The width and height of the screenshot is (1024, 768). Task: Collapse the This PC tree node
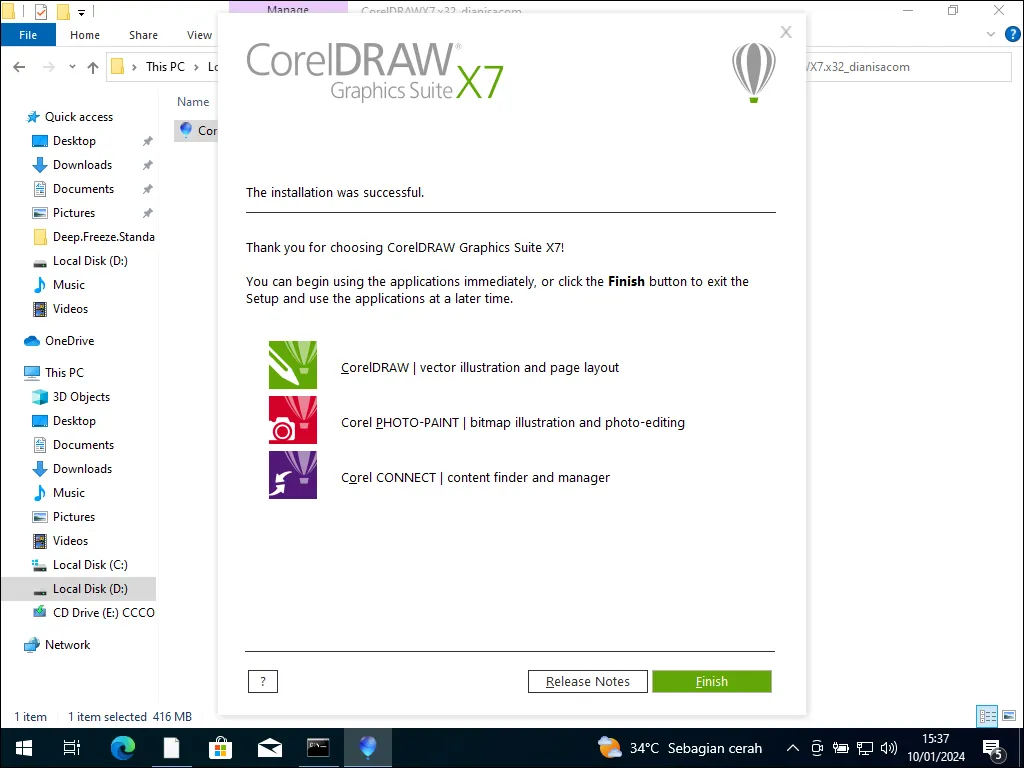(14, 373)
